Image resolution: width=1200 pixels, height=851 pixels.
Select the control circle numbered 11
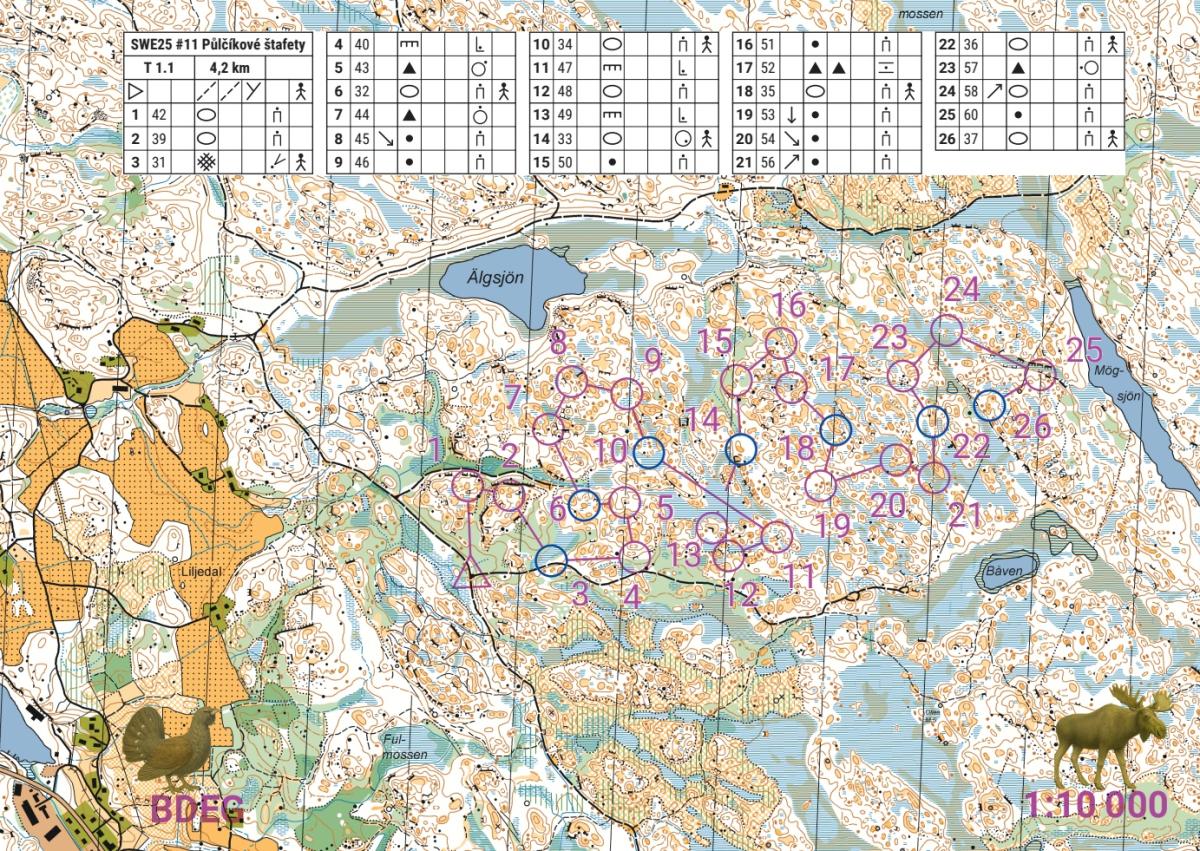tap(776, 537)
